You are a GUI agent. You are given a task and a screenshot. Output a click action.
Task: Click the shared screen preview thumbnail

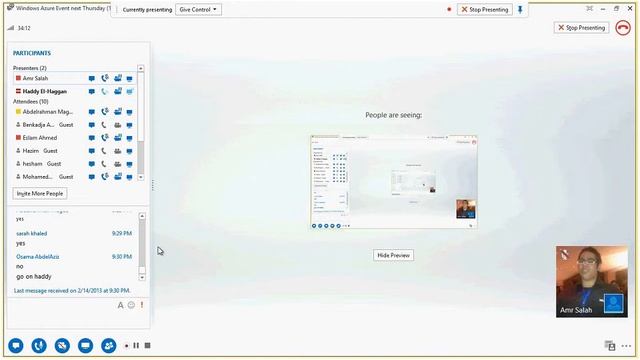[x=393, y=182]
